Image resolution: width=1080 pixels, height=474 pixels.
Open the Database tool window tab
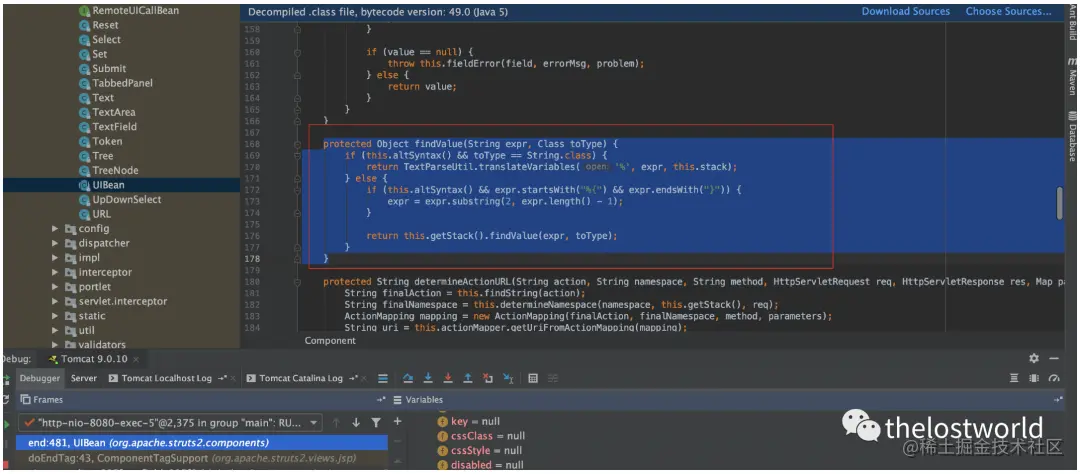(x=1072, y=135)
